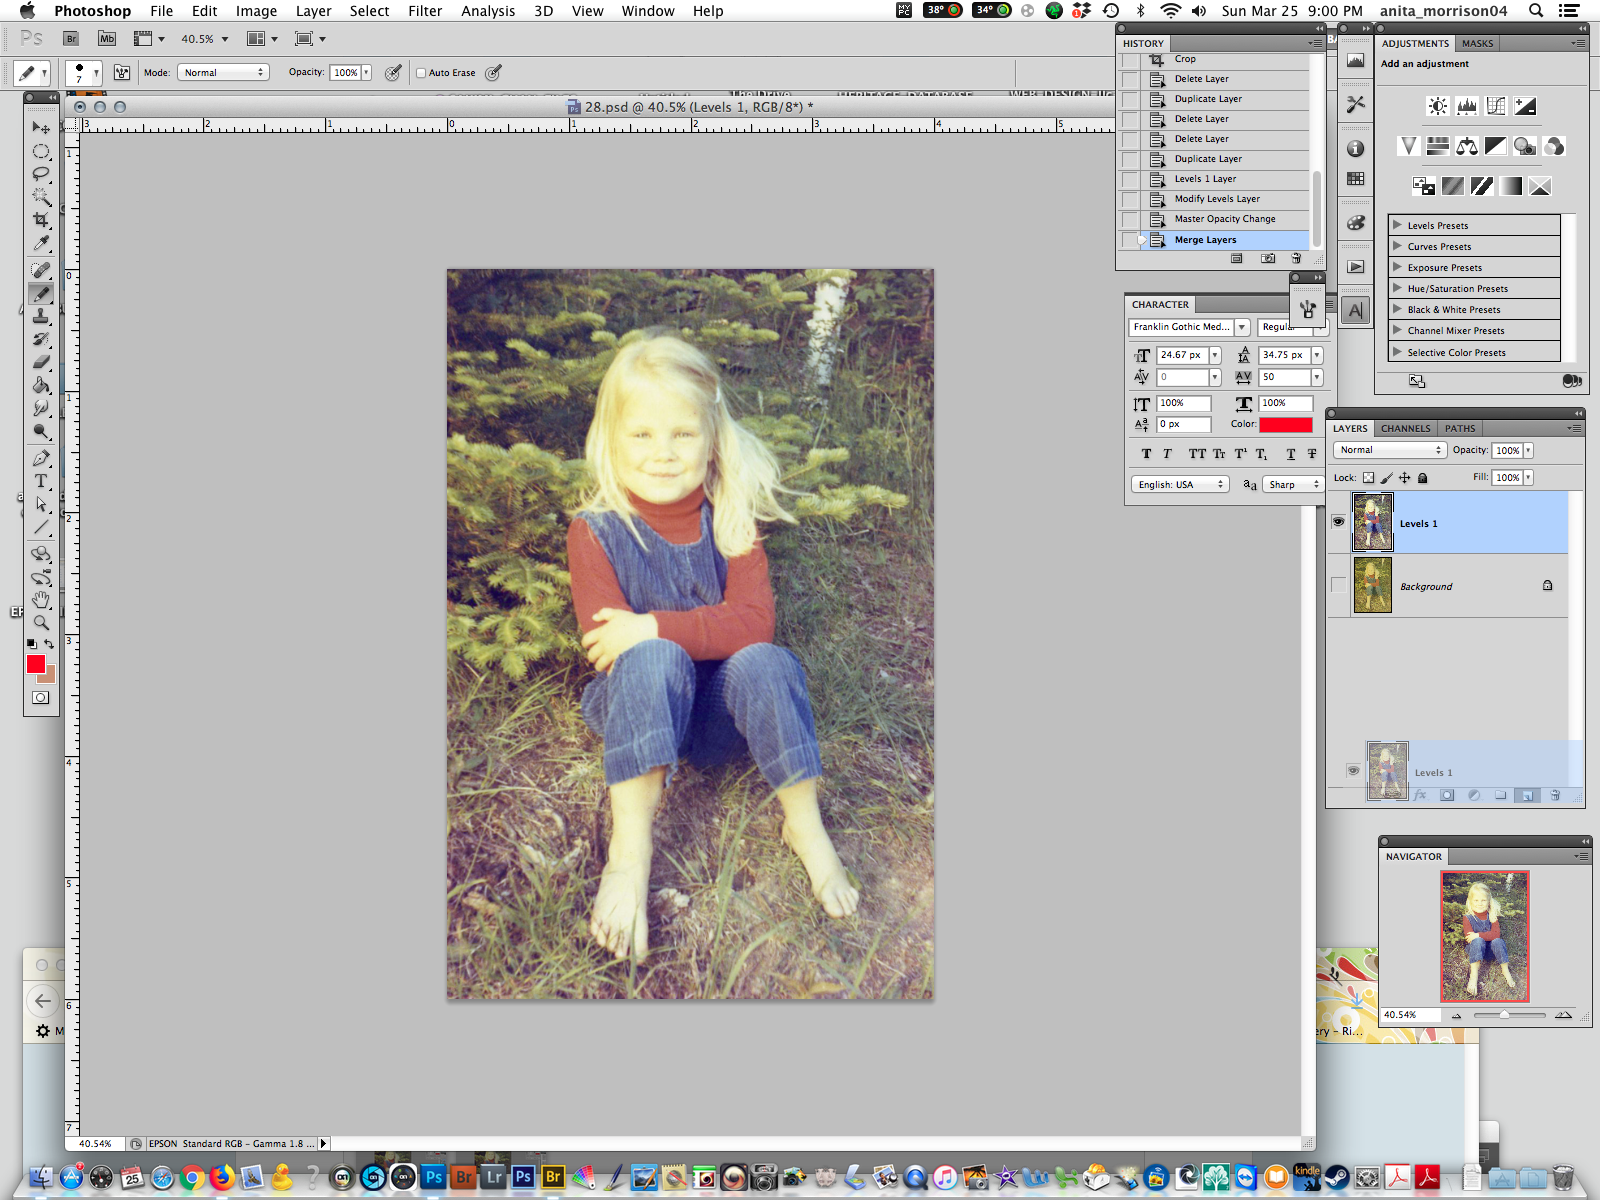Select the Eraser tool
This screenshot has width=1600, height=1200.
41,362
